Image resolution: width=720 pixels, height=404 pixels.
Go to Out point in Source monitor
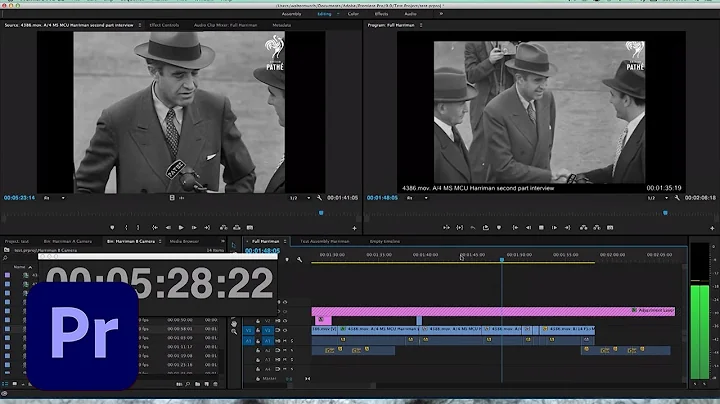point(207,228)
